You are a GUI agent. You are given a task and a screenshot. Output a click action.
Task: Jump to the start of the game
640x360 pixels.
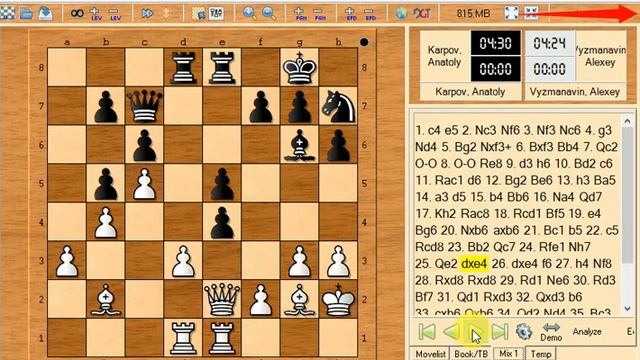tap(427, 331)
